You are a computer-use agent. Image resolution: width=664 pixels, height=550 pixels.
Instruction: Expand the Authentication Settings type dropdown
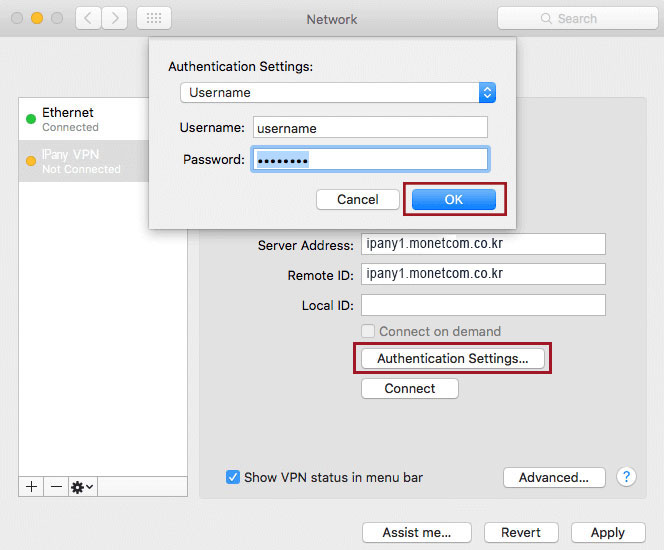click(338, 92)
